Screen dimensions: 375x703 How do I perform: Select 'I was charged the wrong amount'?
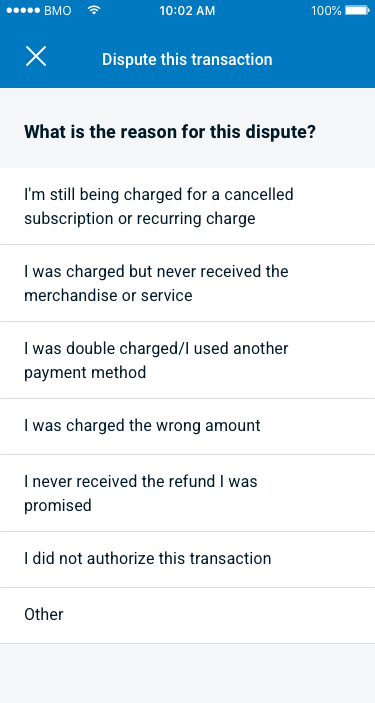point(188,426)
